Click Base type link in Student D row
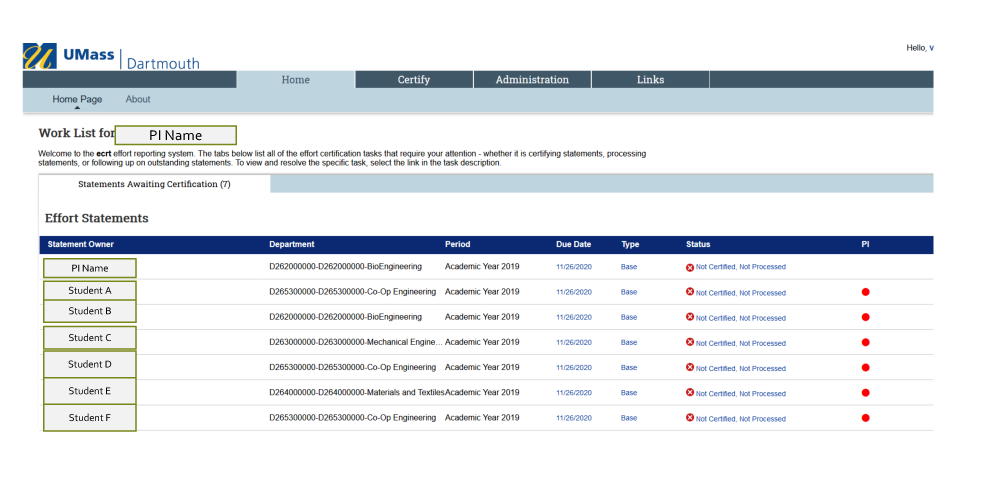 point(629,367)
